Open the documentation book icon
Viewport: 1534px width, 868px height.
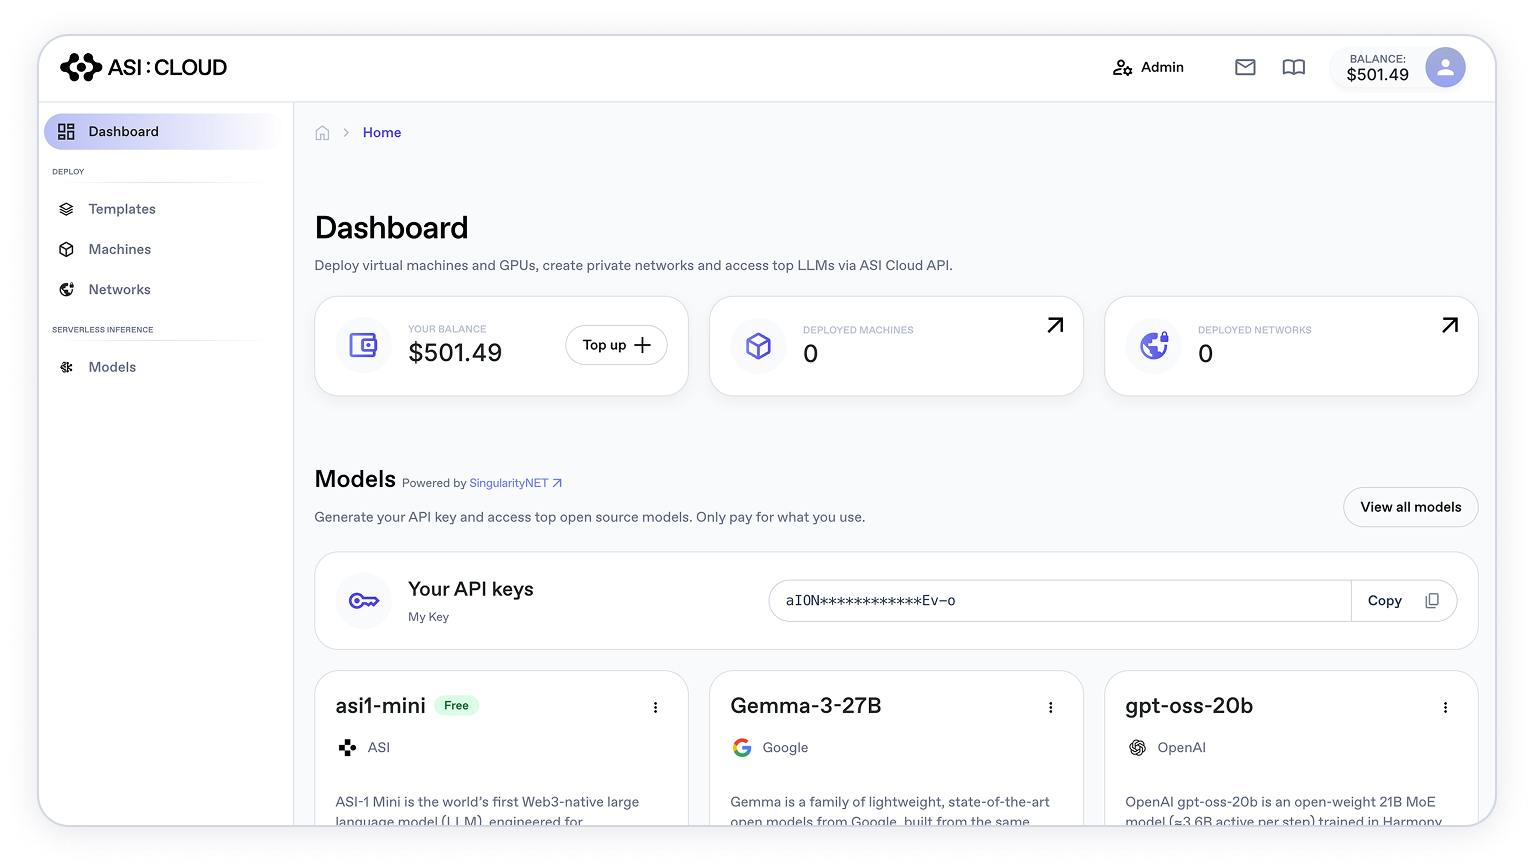coord(1294,67)
